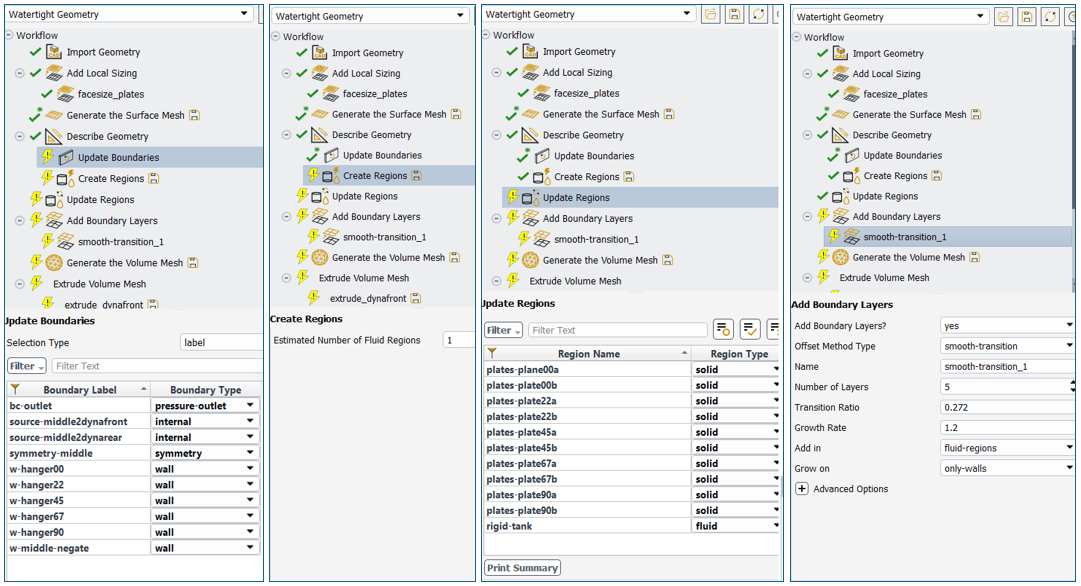This screenshot has width=1081, height=586.
Task: Open the Offset Method Type smooth-transition dropdown
Action: pyautogui.click(x=1069, y=346)
